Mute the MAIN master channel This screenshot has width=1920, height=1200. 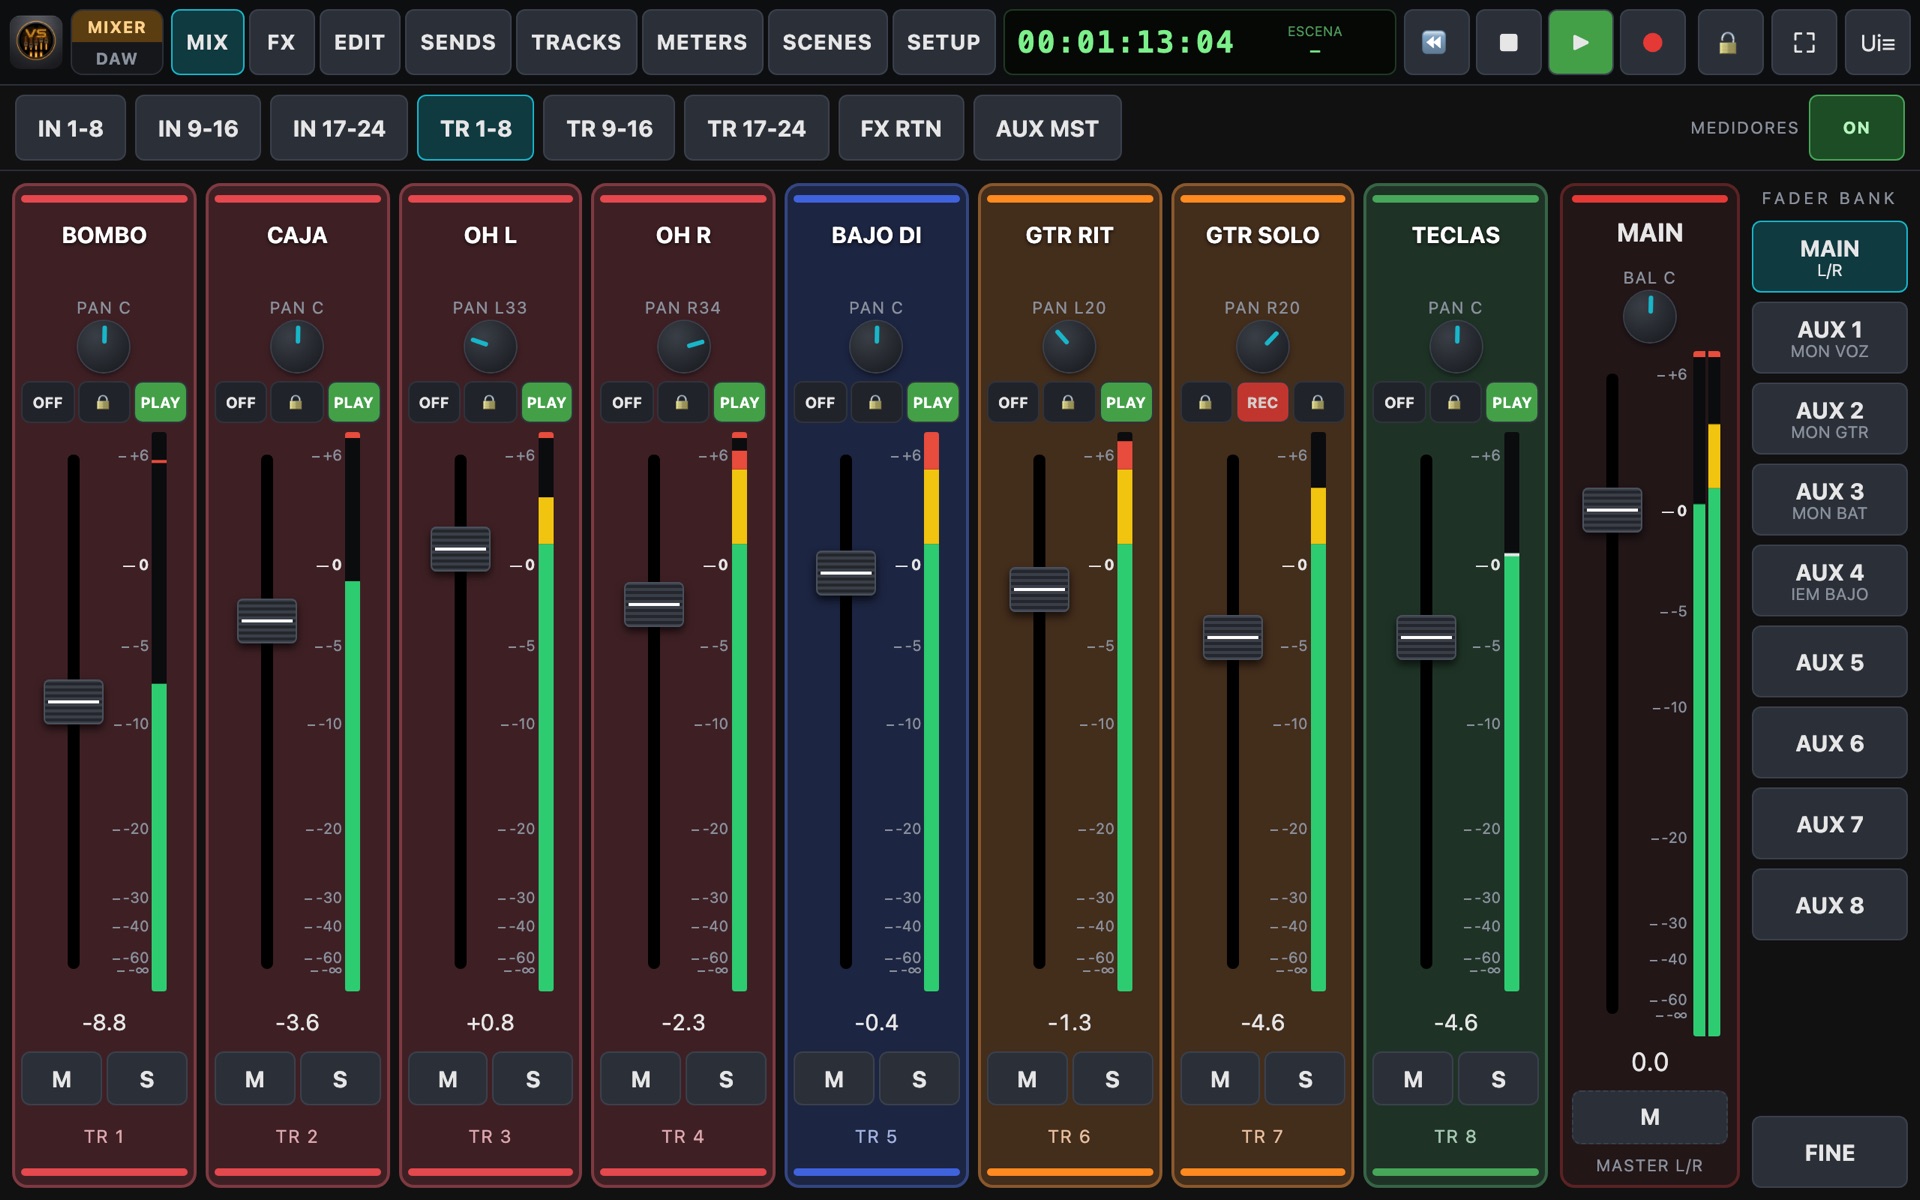(x=1650, y=1117)
